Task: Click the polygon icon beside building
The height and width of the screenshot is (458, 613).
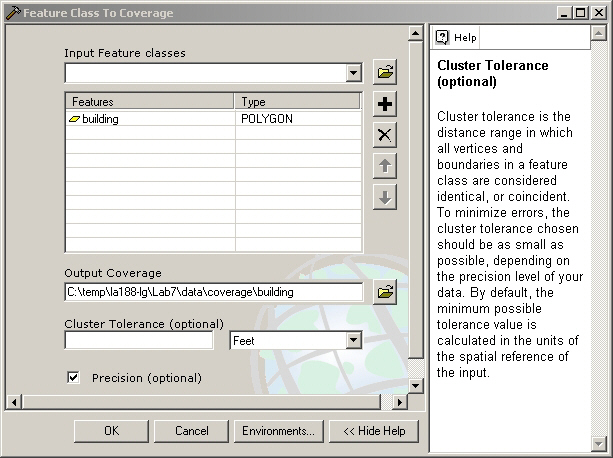Action: [74, 119]
